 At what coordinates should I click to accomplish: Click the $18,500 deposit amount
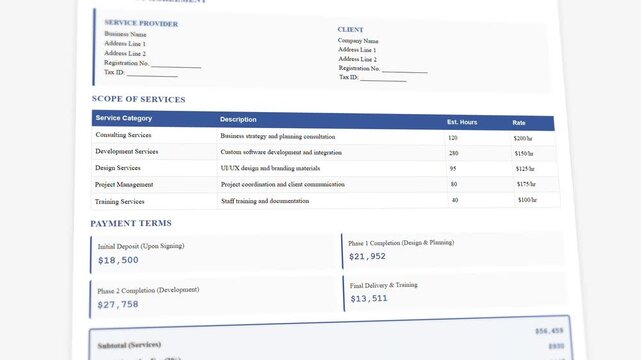(118, 260)
